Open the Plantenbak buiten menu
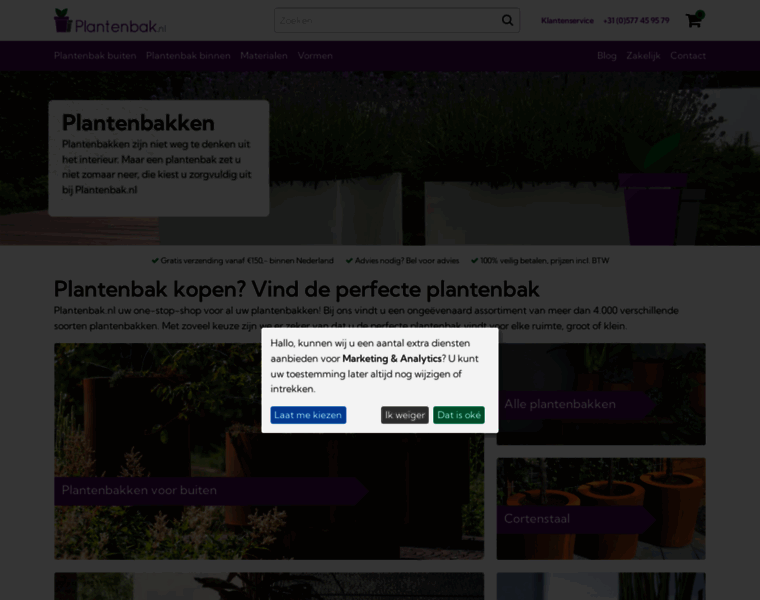This screenshot has height=600, width=760. click(95, 56)
